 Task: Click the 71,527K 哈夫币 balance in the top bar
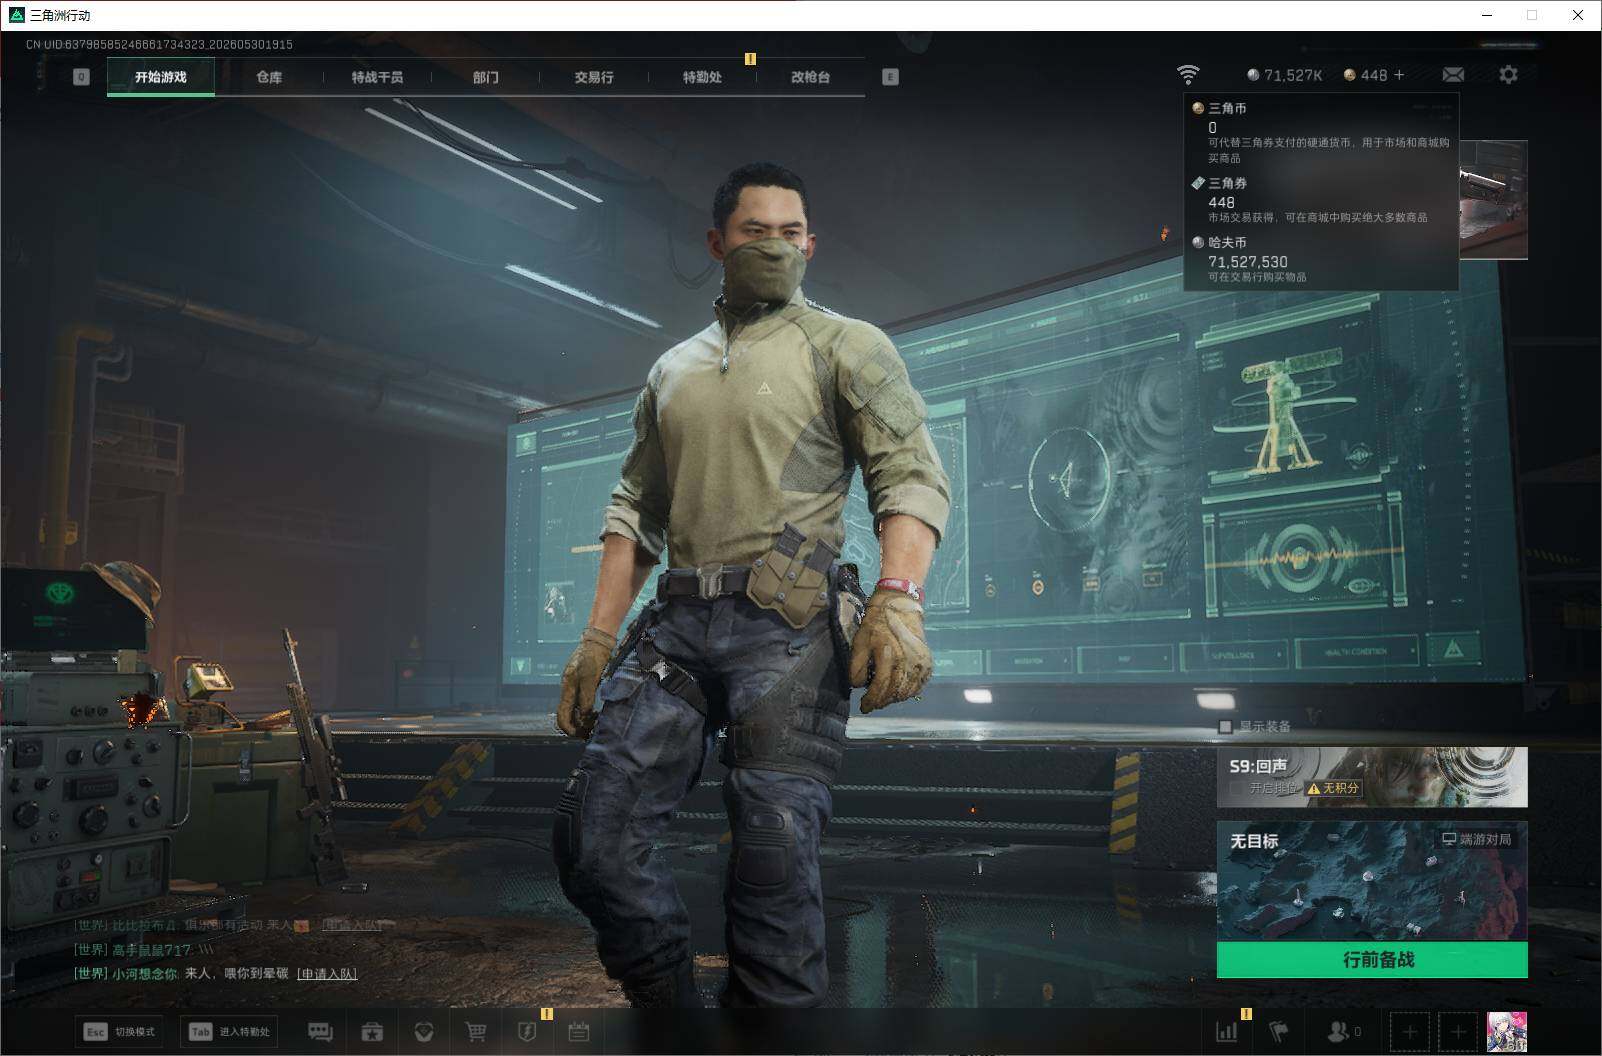click(x=1284, y=75)
